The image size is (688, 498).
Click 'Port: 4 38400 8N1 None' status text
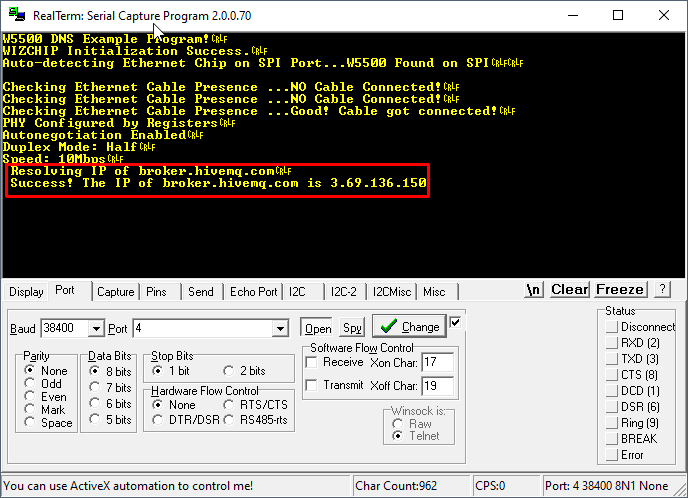pyautogui.click(x=606, y=486)
